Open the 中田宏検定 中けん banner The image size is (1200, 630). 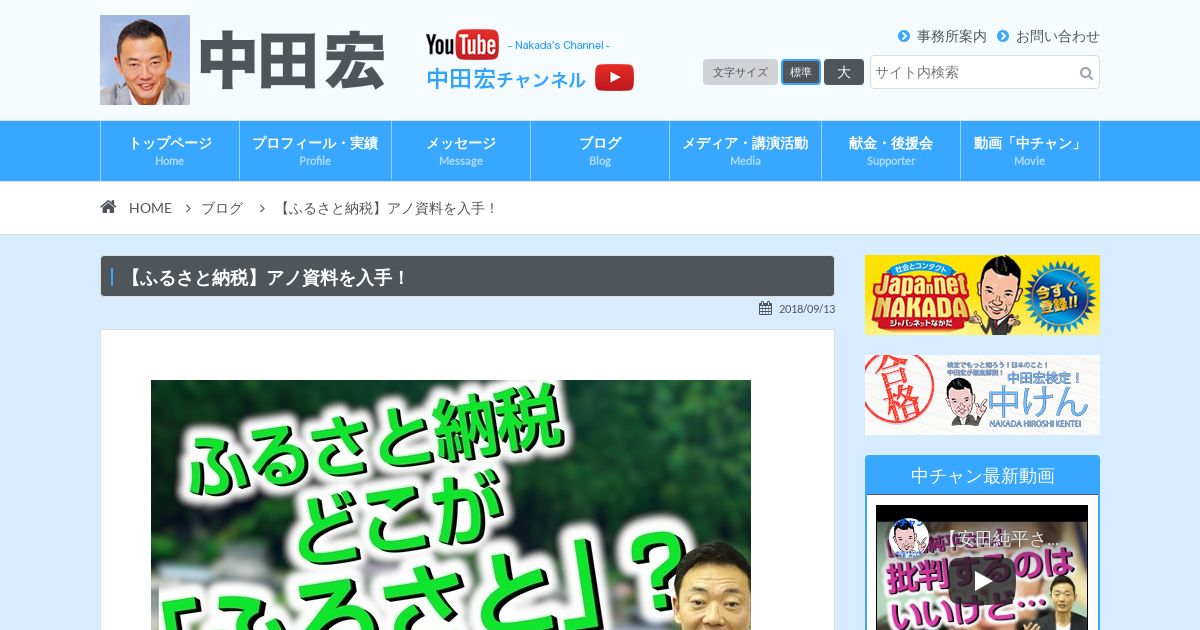(982, 395)
